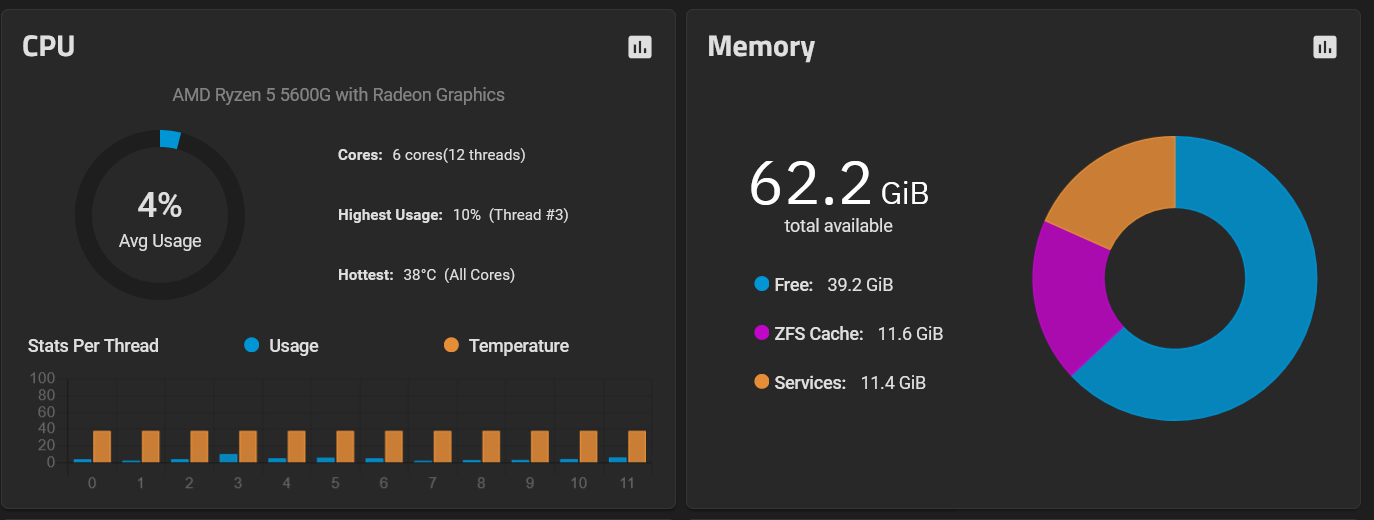Open Memory reports chart icon

pos(1325,47)
